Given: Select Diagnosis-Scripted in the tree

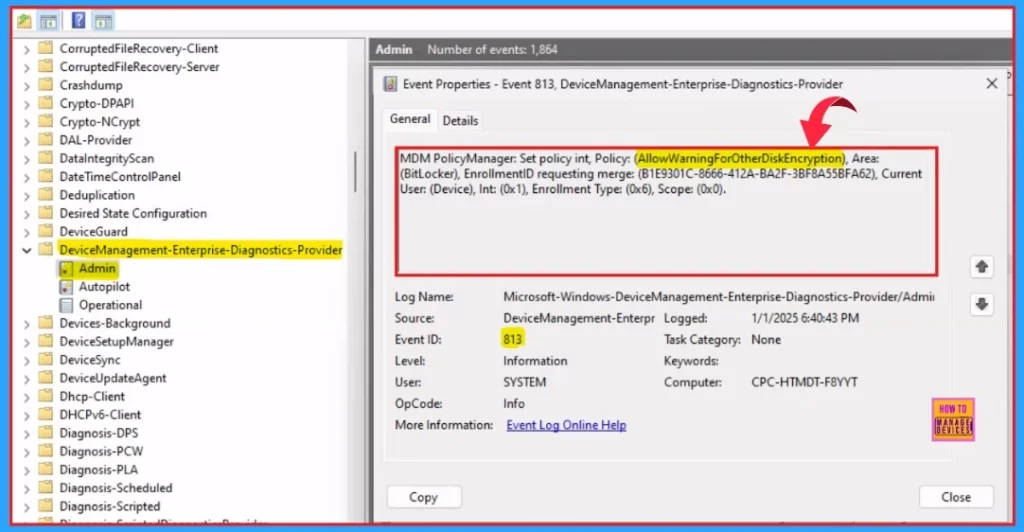Looking at the screenshot, I should tap(110, 506).
